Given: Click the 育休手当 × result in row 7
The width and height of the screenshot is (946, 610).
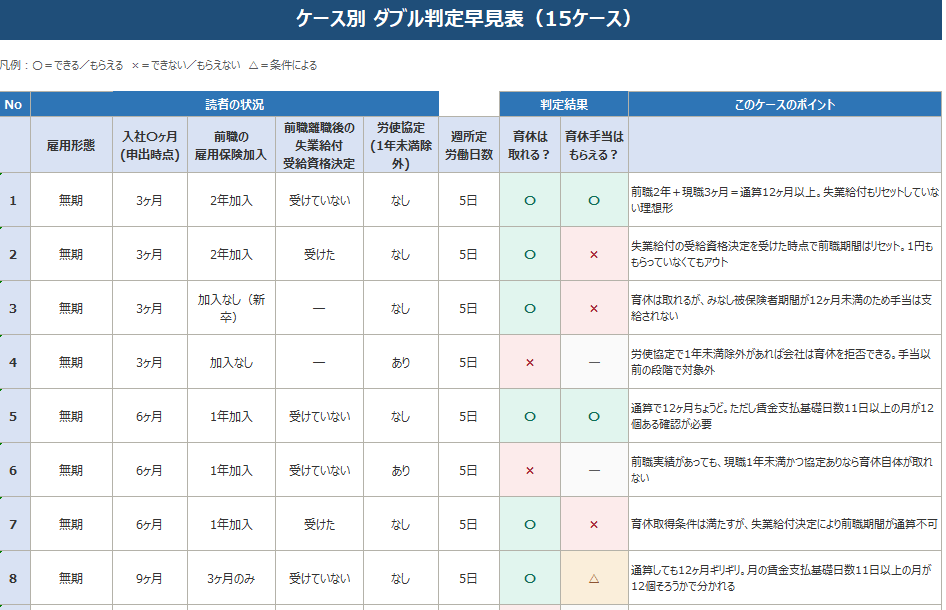Looking at the screenshot, I should 594,524.
